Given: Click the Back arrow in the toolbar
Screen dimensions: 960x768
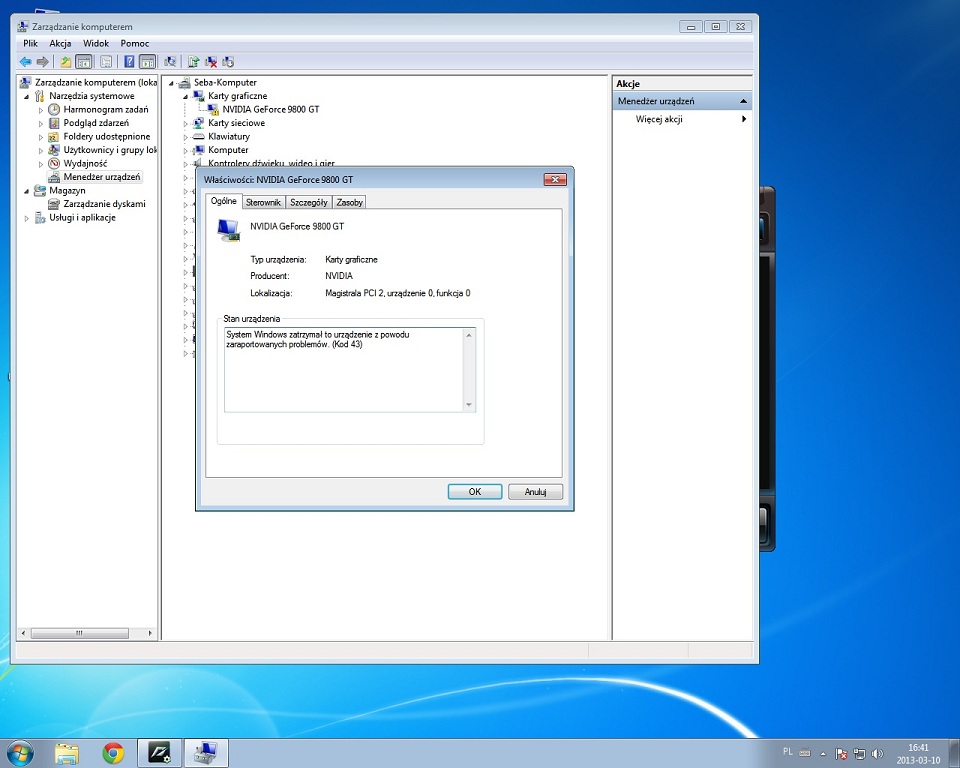Looking at the screenshot, I should tap(25, 61).
